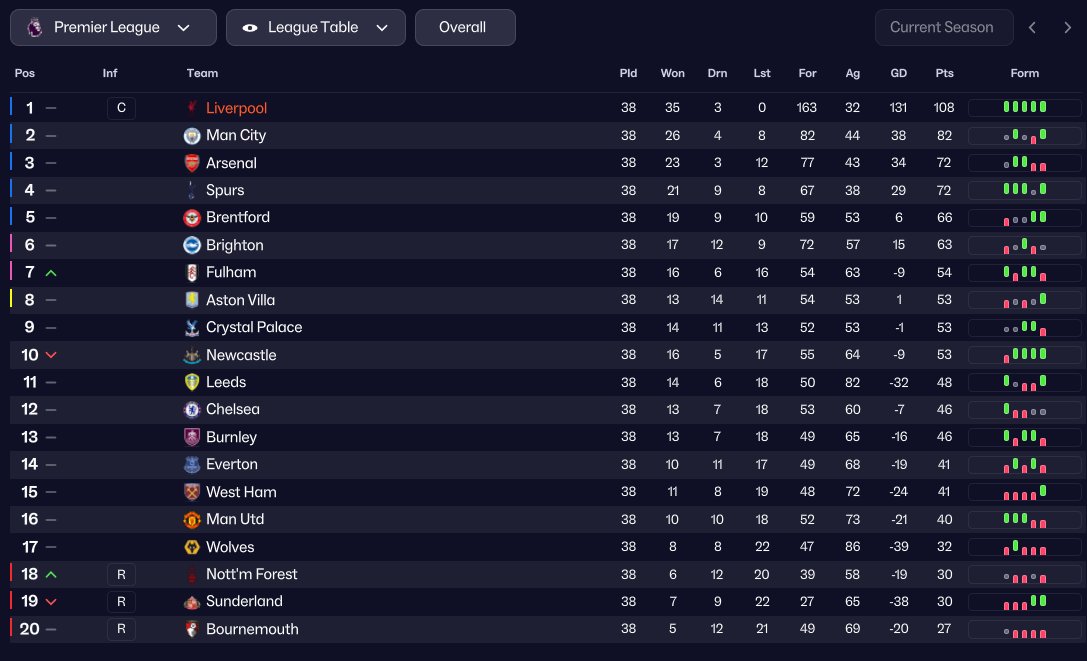Sort table by GD column header
Viewport: 1087px width, 661px height.
click(898, 73)
